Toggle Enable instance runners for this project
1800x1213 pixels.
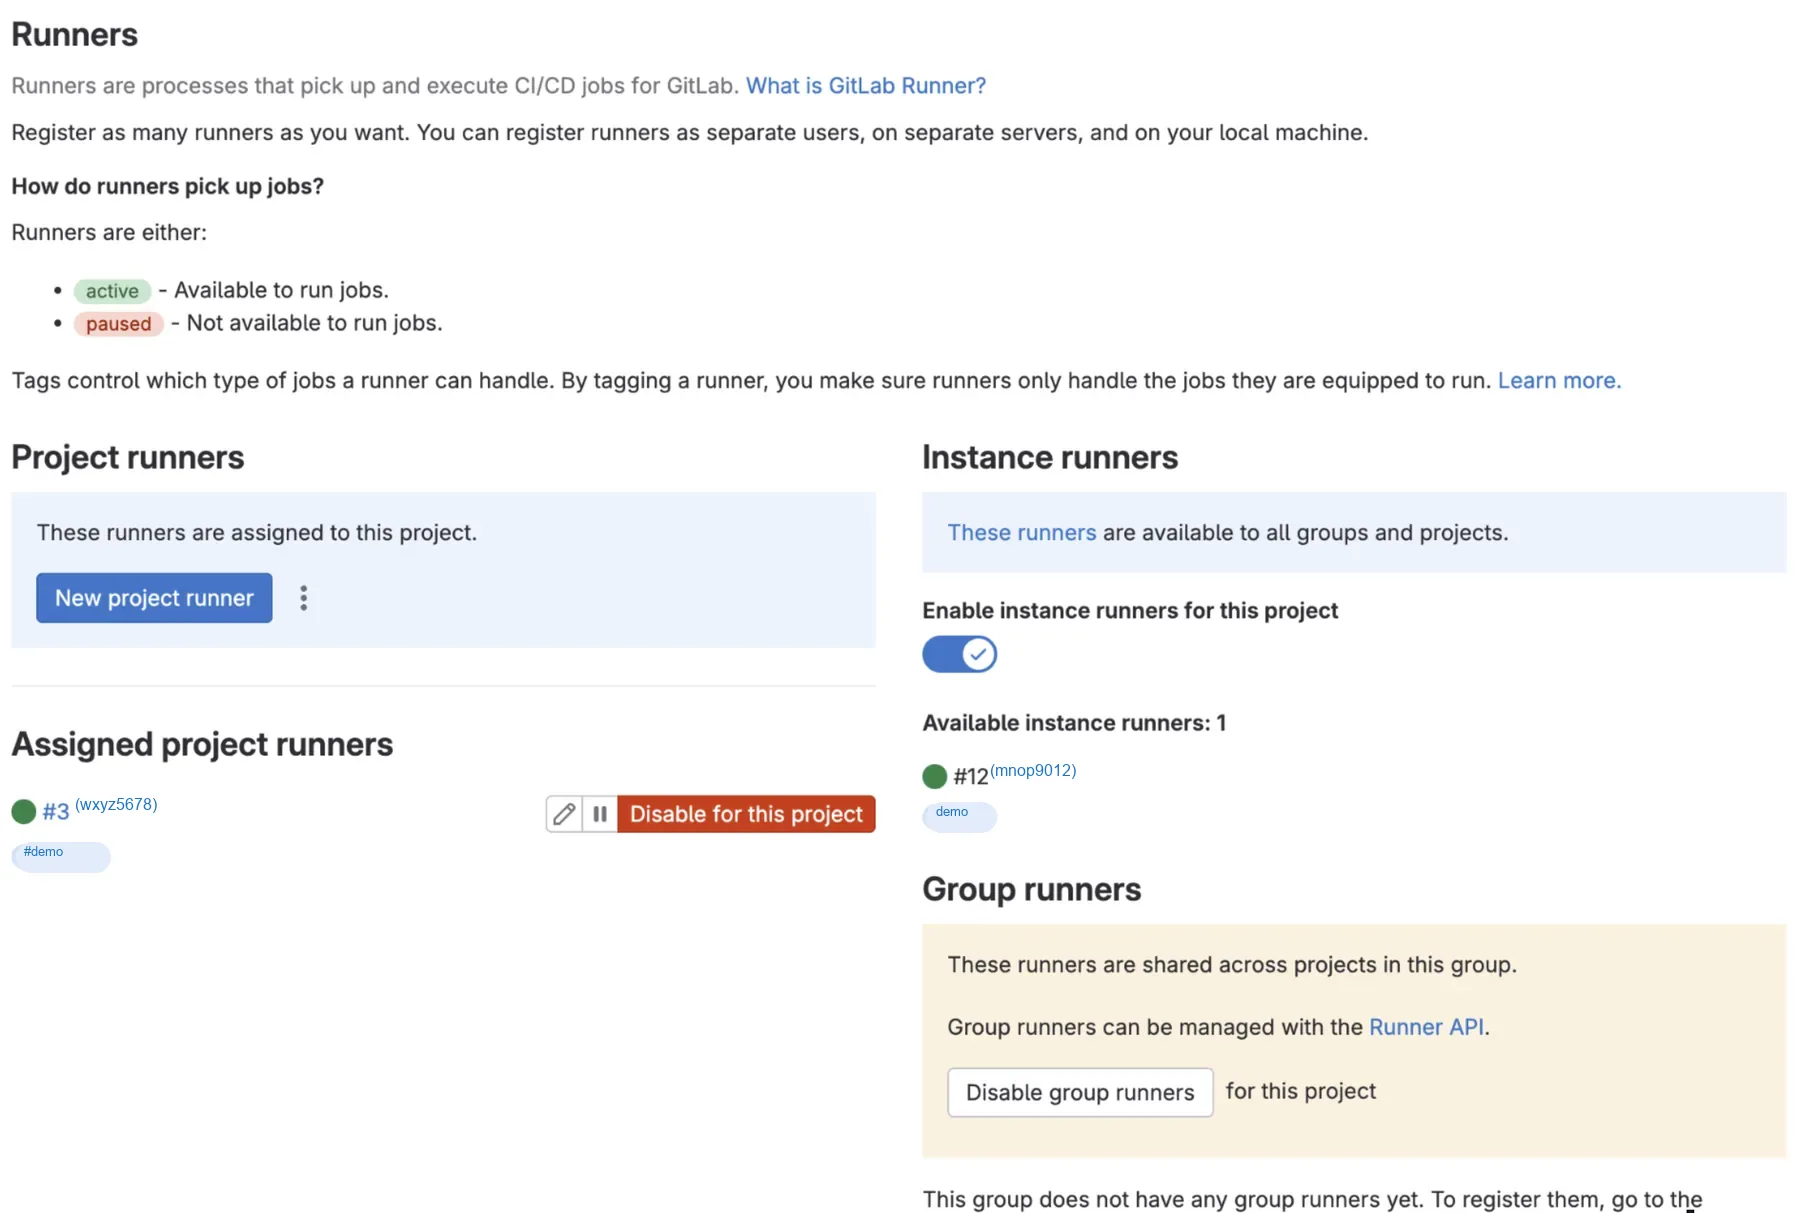(959, 654)
